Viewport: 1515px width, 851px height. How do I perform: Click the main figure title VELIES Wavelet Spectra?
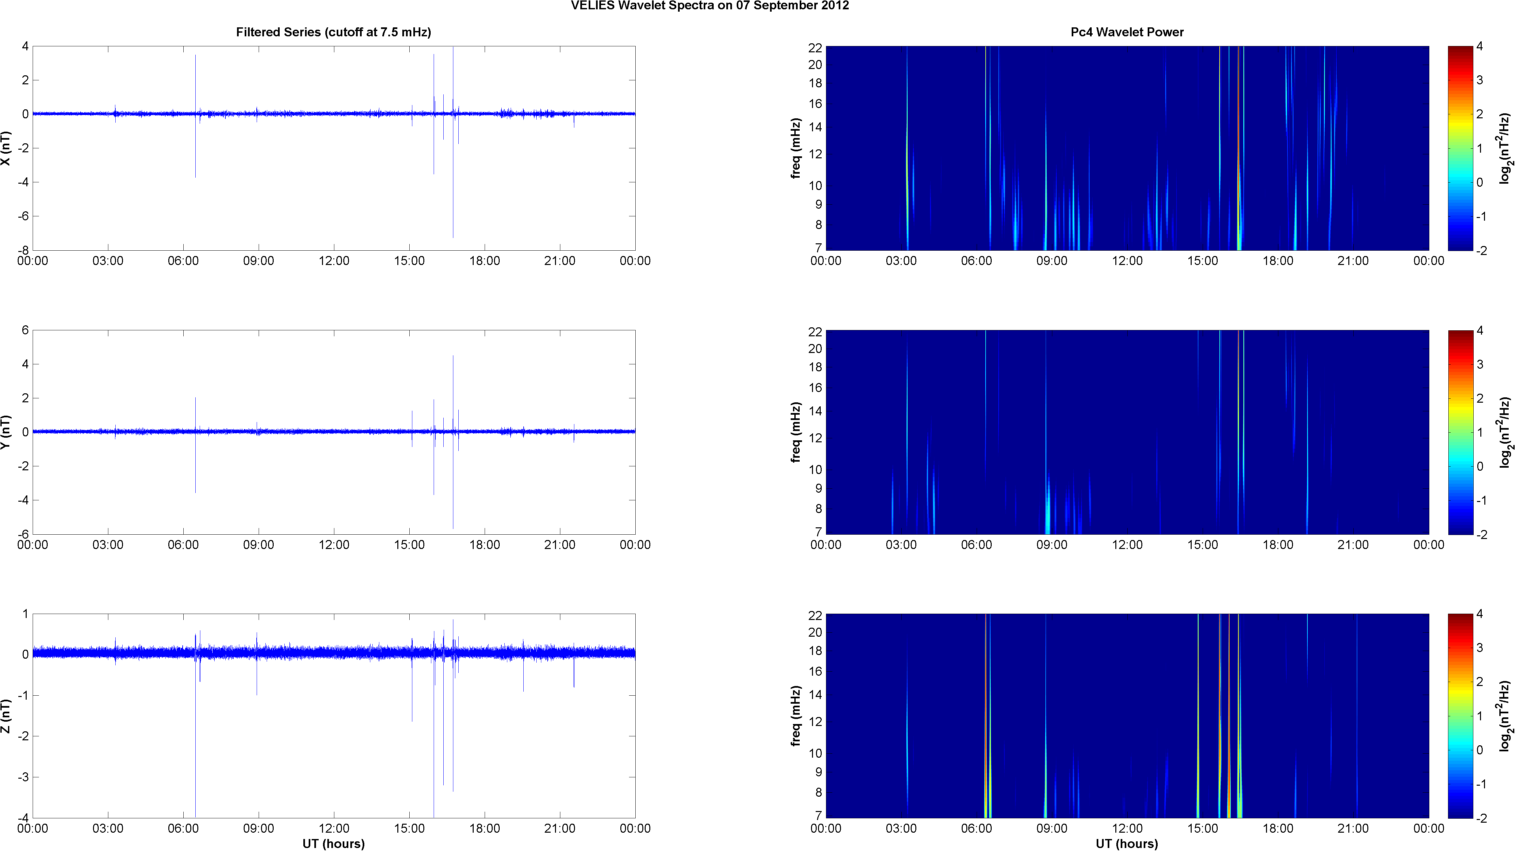tap(710, 6)
